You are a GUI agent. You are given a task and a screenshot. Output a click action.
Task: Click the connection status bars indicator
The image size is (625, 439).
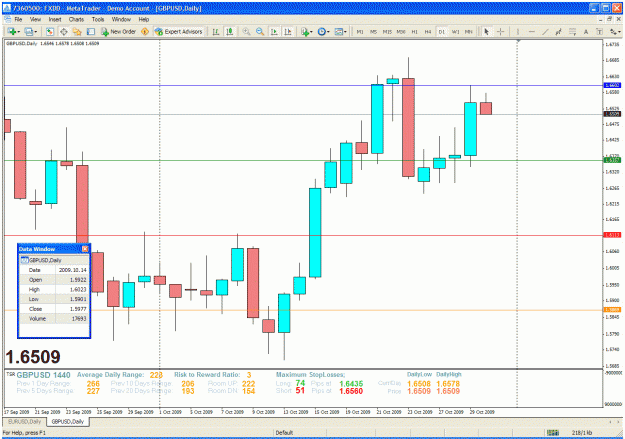[x=552, y=433]
